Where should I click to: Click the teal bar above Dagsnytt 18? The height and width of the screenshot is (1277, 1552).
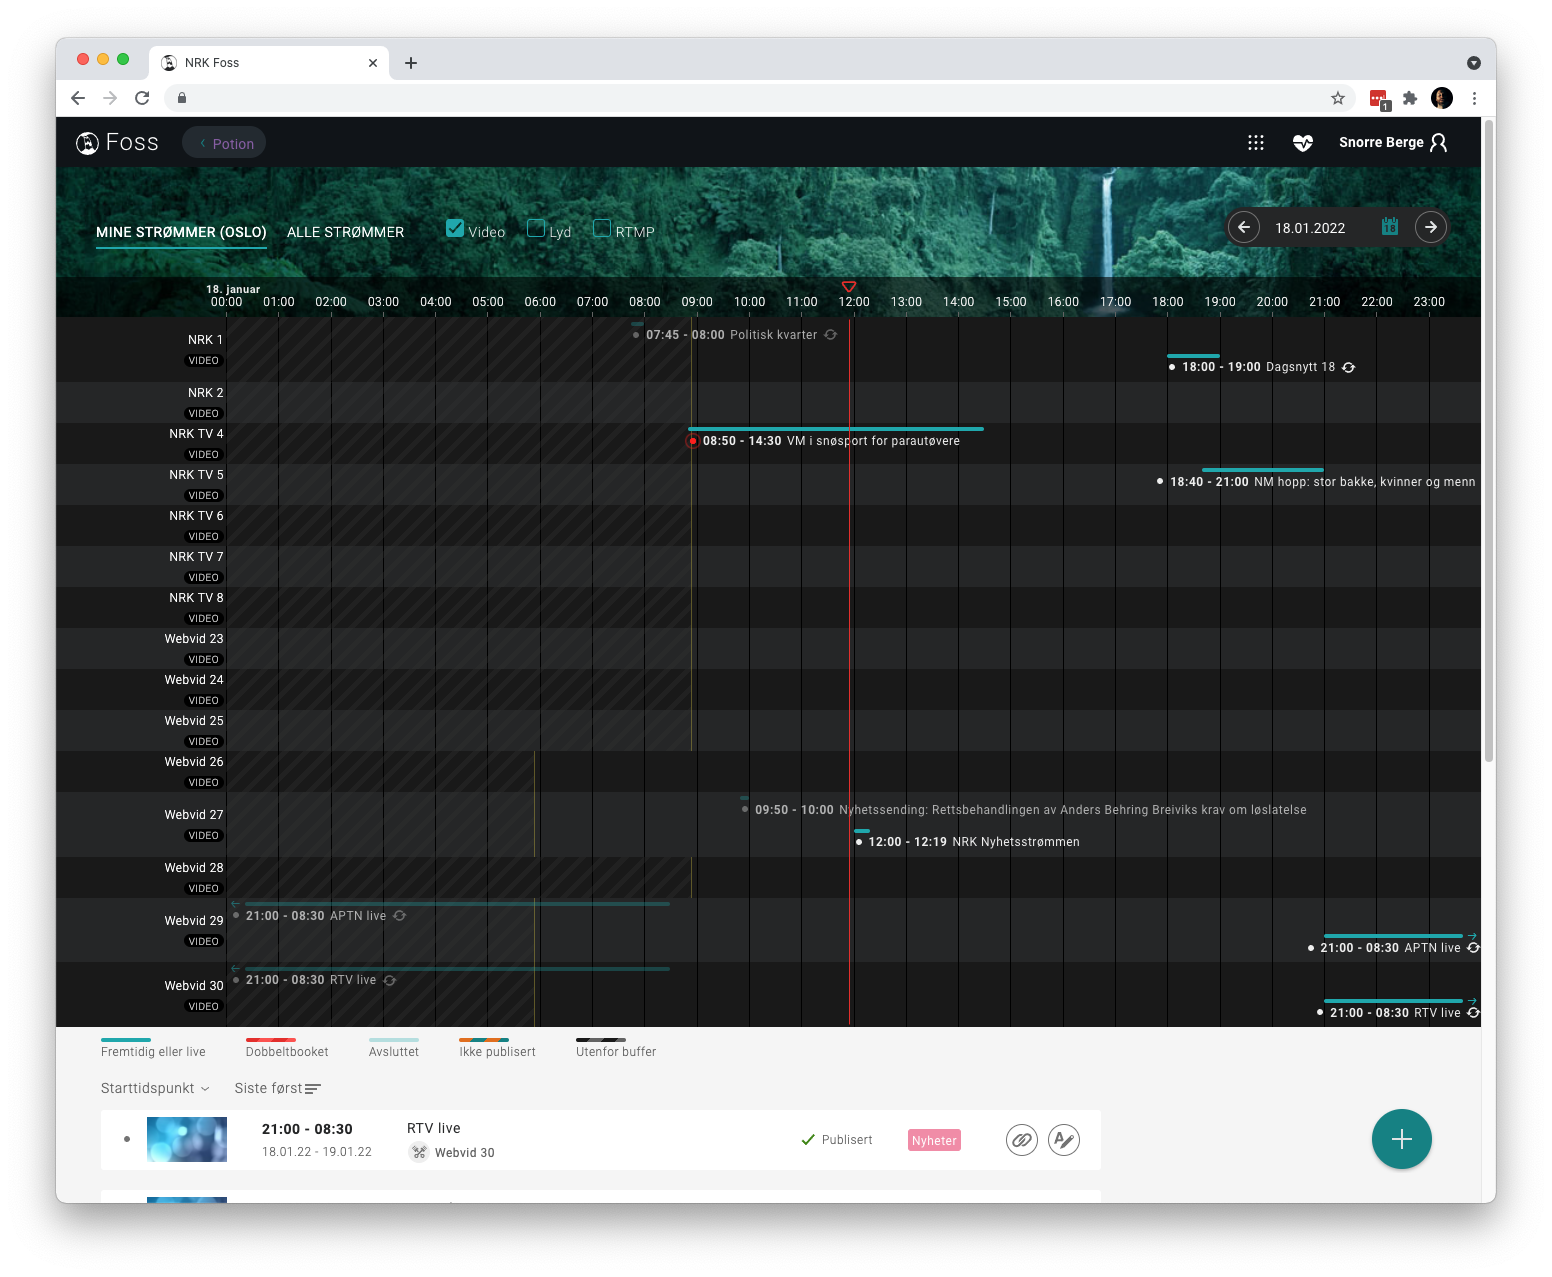click(x=1193, y=356)
